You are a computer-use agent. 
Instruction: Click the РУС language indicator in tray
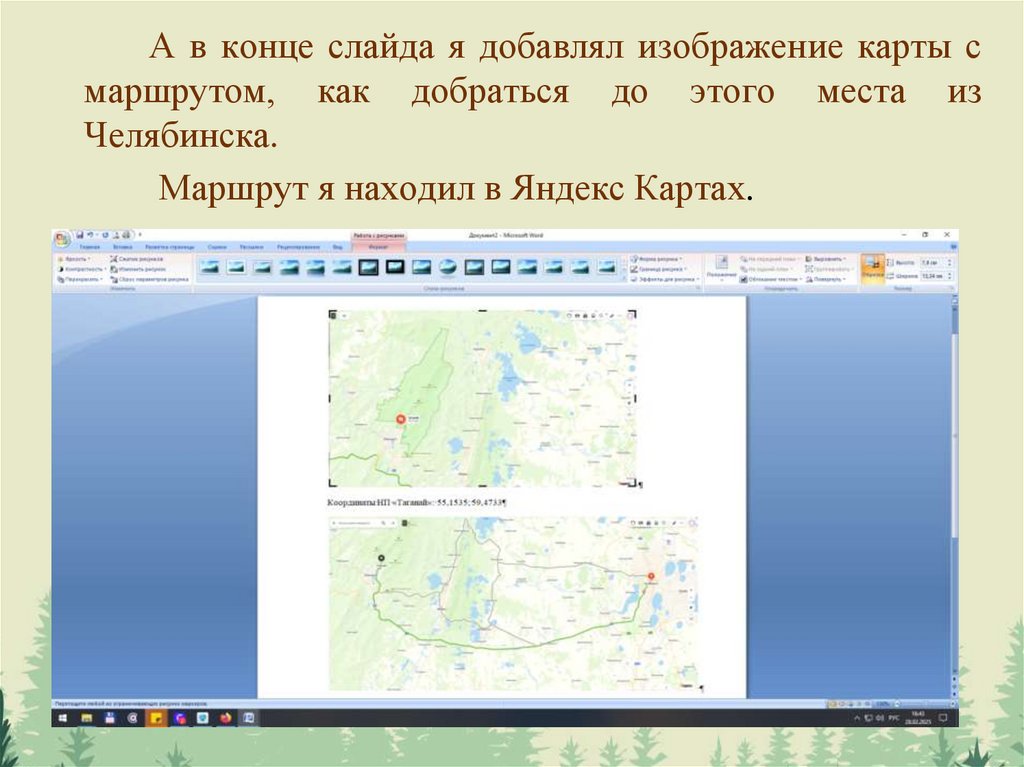pyautogui.click(x=894, y=718)
